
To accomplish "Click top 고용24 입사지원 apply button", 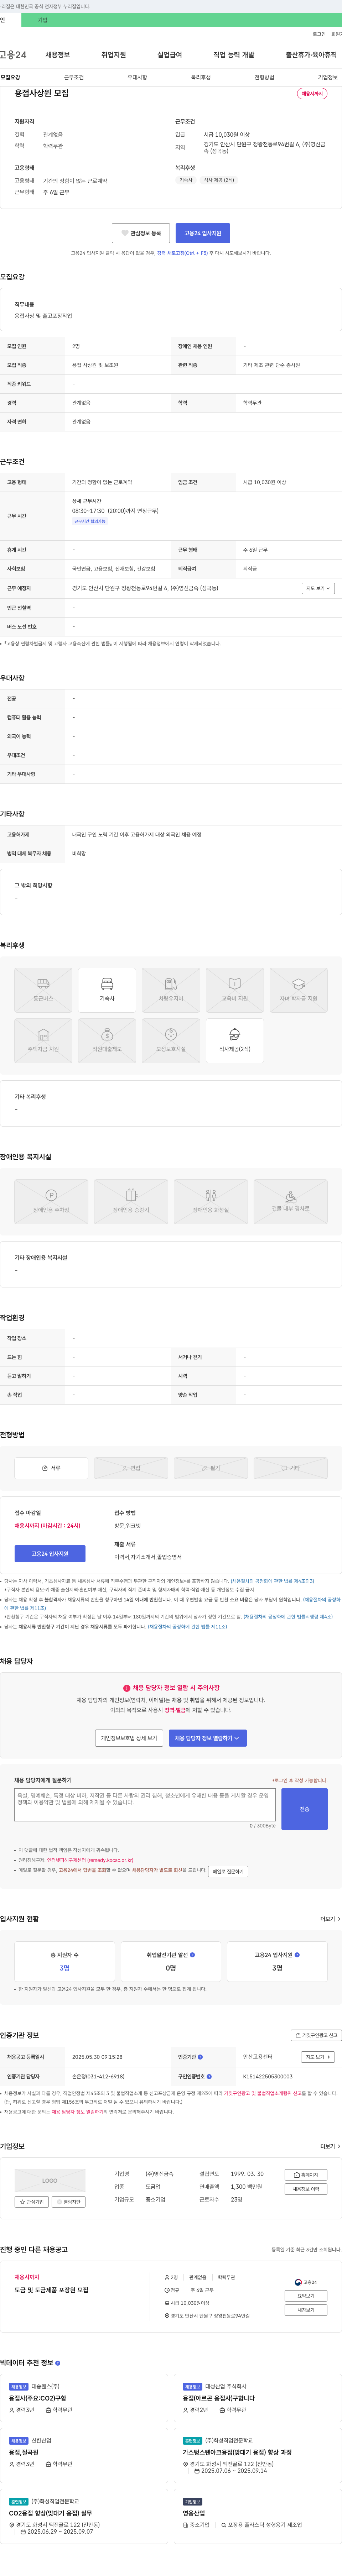I will tap(203, 233).
